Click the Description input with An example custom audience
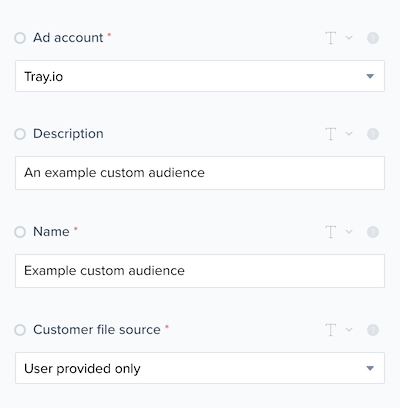The height and width of the screenshot is (408, 400). pos(200,173)
